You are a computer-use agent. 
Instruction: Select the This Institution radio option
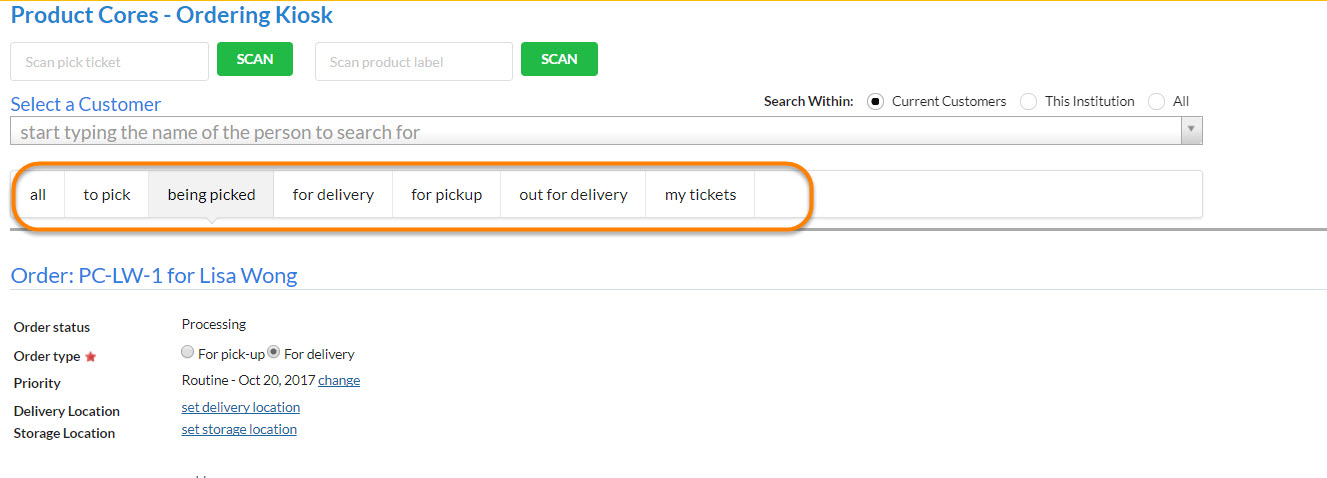[x=1028, y=101]
